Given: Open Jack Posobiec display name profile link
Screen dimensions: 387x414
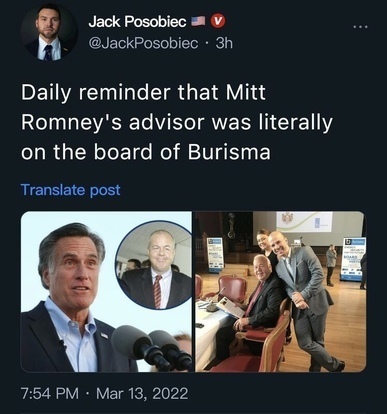Looking at the screenshot, I should pyautogui.click(x=137, y=22).
